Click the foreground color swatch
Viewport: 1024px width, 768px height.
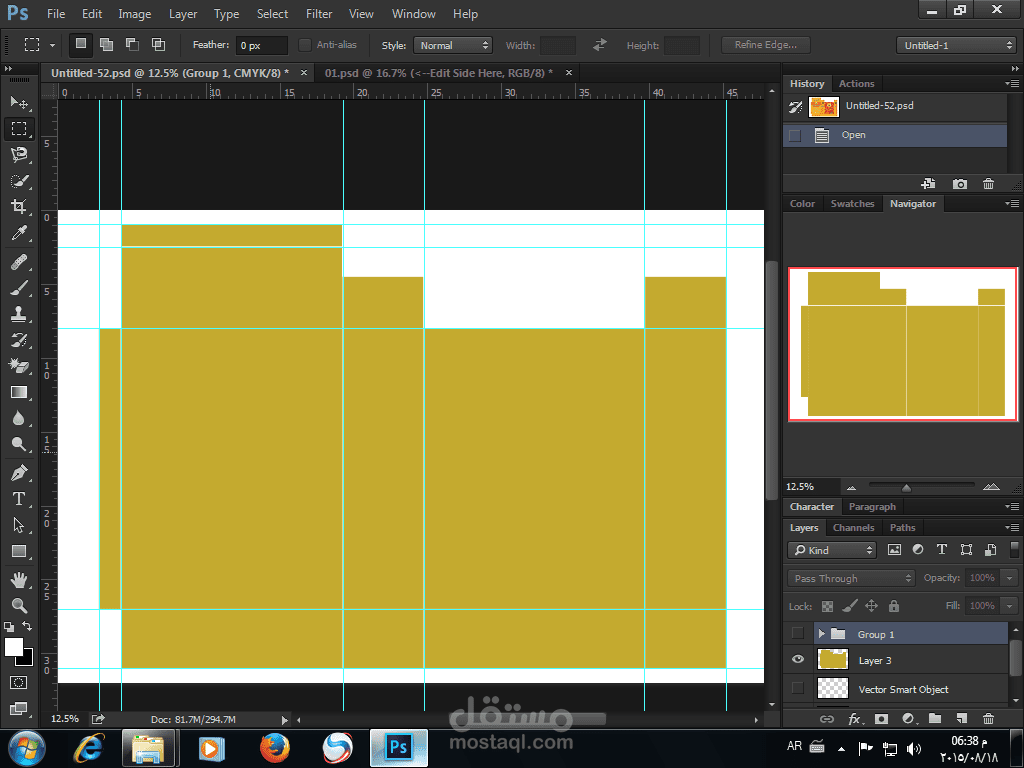click(x=13, y=647)
